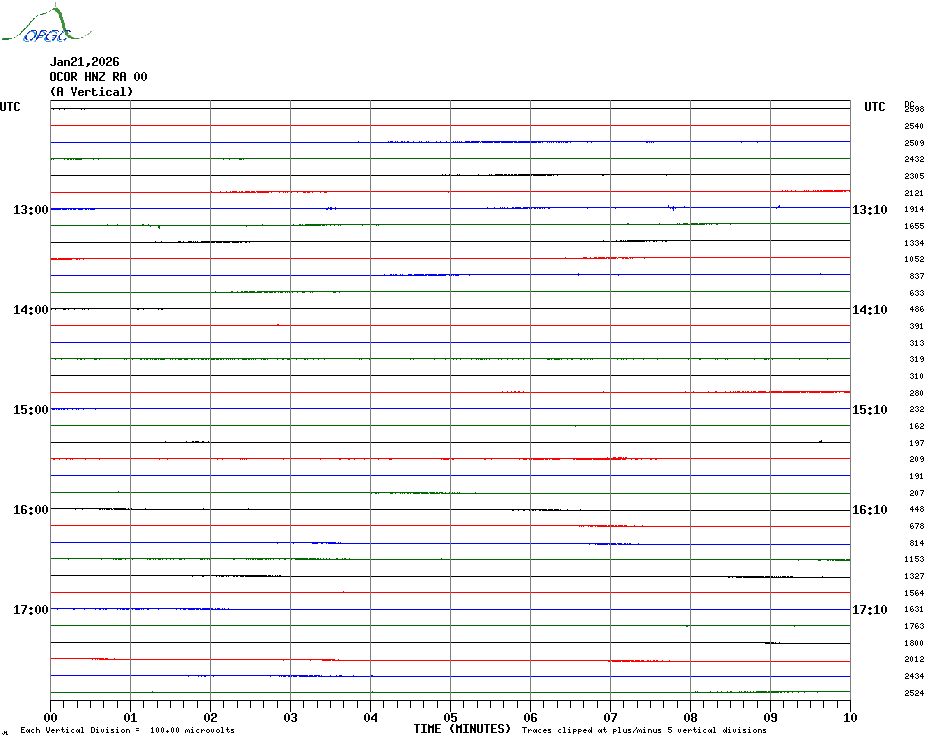Click the 05 minute axis tick label
930x744 pixels.
pos(451,717)
